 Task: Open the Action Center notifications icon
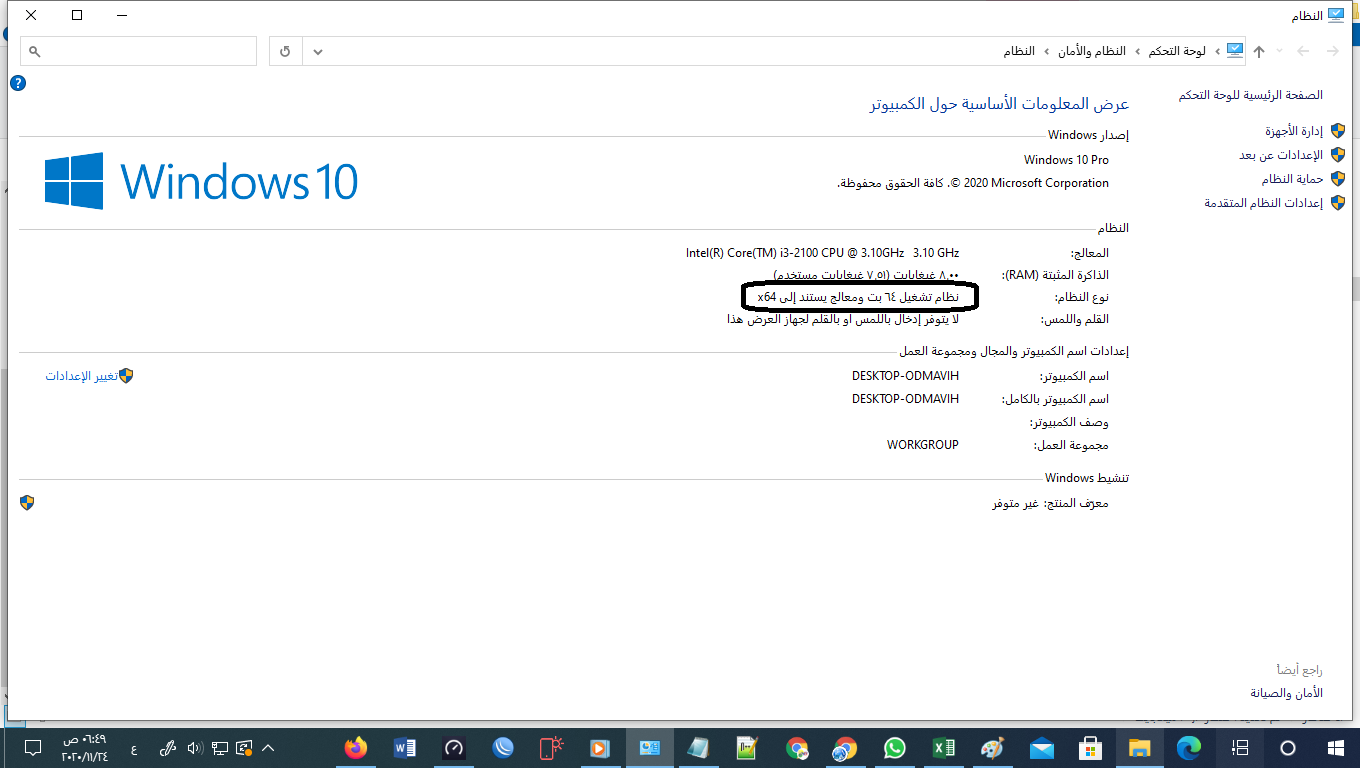32,748
